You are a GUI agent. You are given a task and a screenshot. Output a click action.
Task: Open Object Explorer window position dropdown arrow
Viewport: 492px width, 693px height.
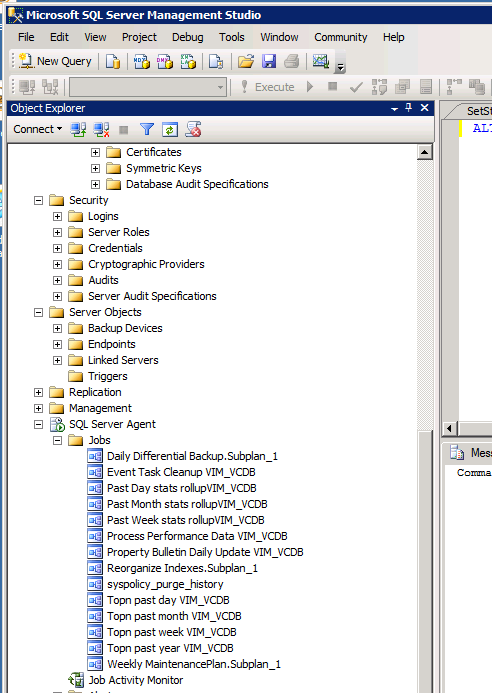point(394,109)
